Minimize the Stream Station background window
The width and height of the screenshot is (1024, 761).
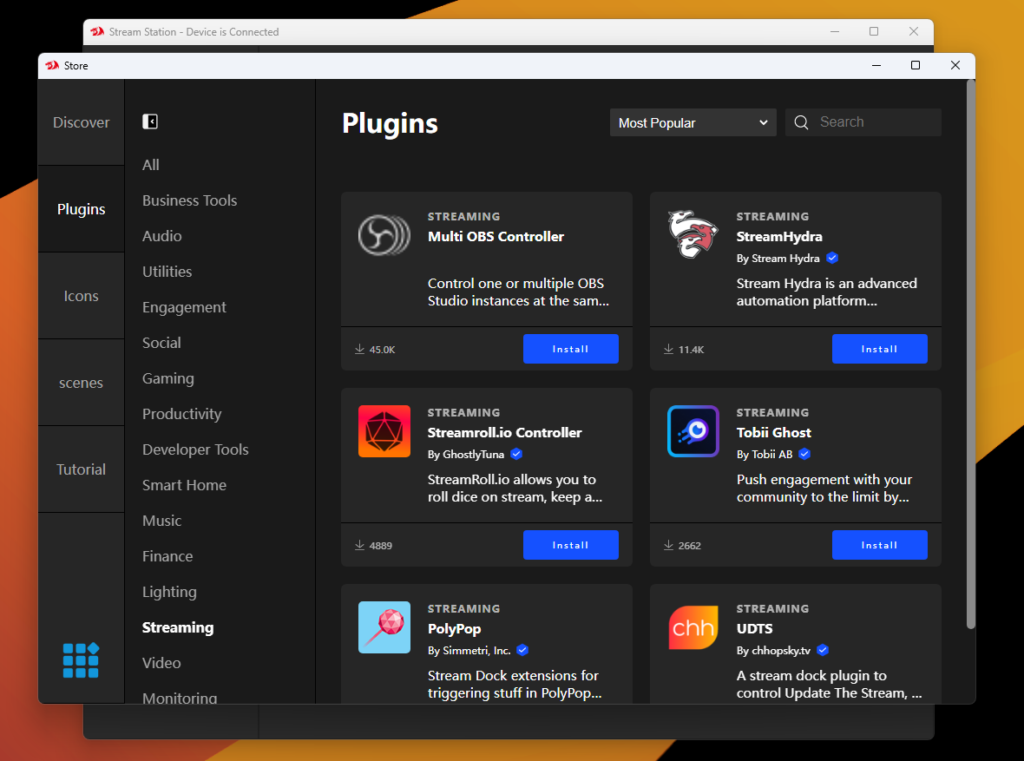835,31
